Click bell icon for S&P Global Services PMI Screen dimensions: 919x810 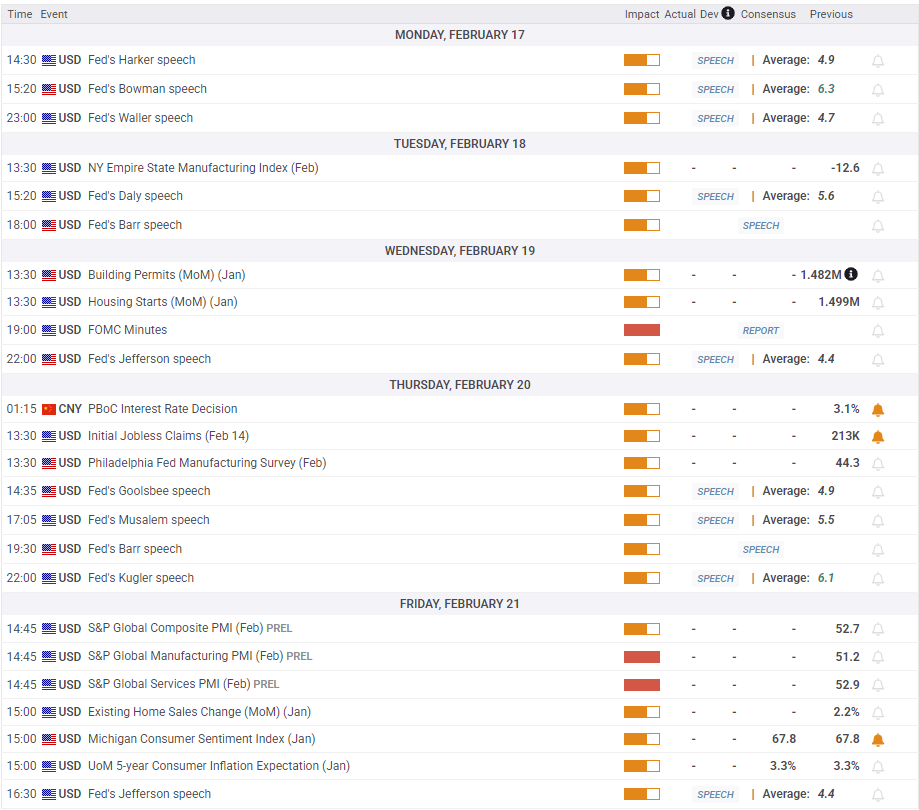[878, 685]
